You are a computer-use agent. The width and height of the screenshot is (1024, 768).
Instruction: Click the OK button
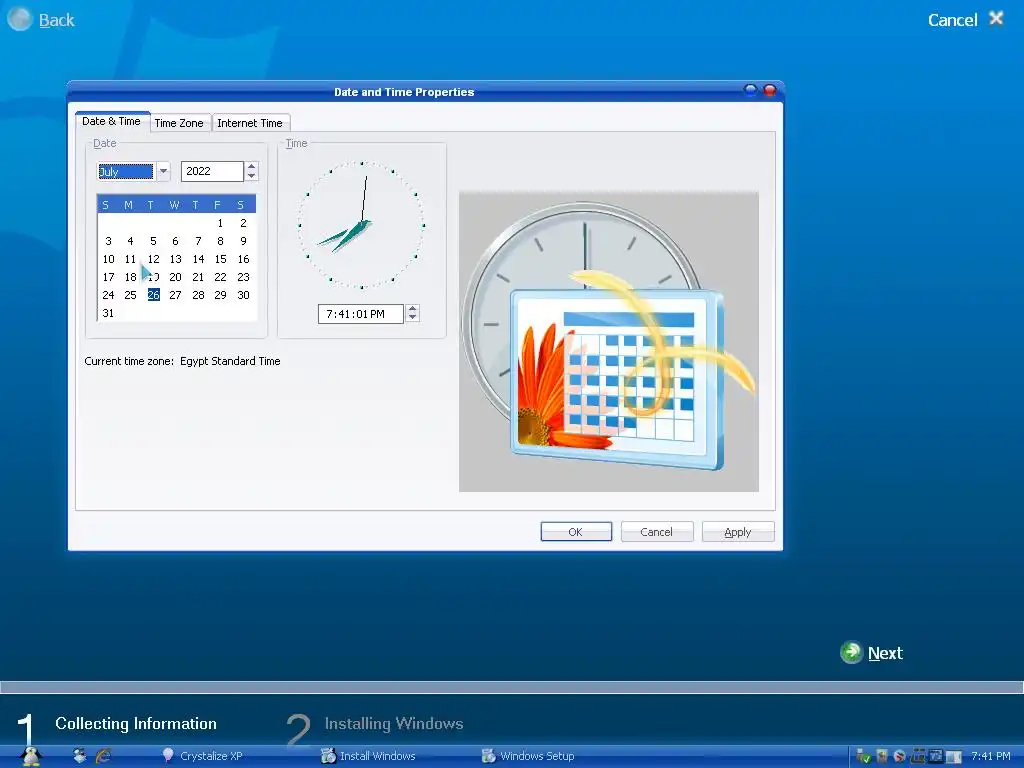click(576, 532)
